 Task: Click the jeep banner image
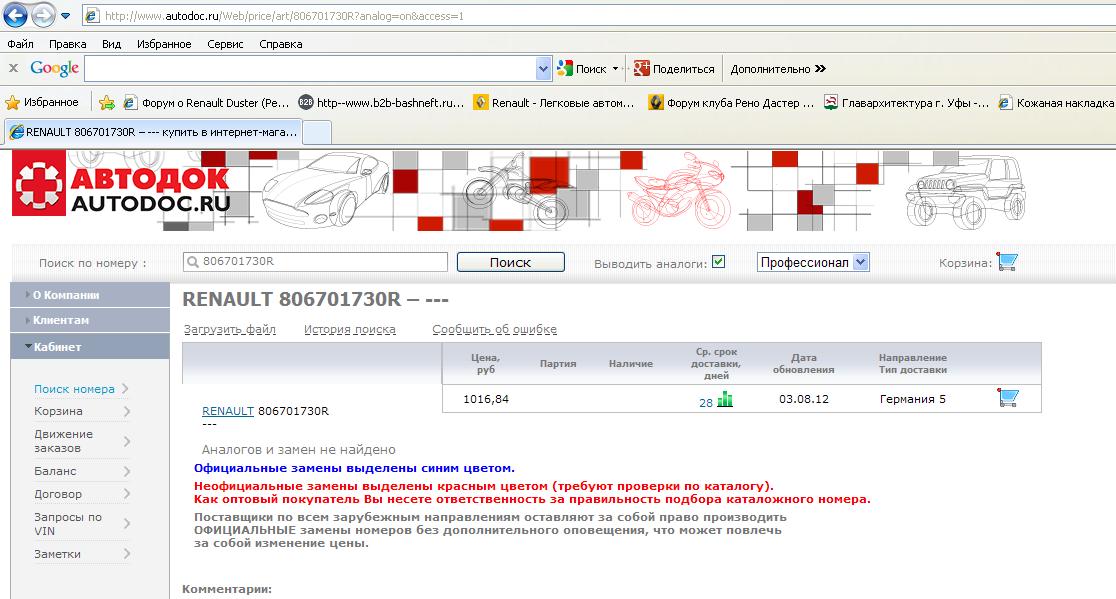coord(966,192)
